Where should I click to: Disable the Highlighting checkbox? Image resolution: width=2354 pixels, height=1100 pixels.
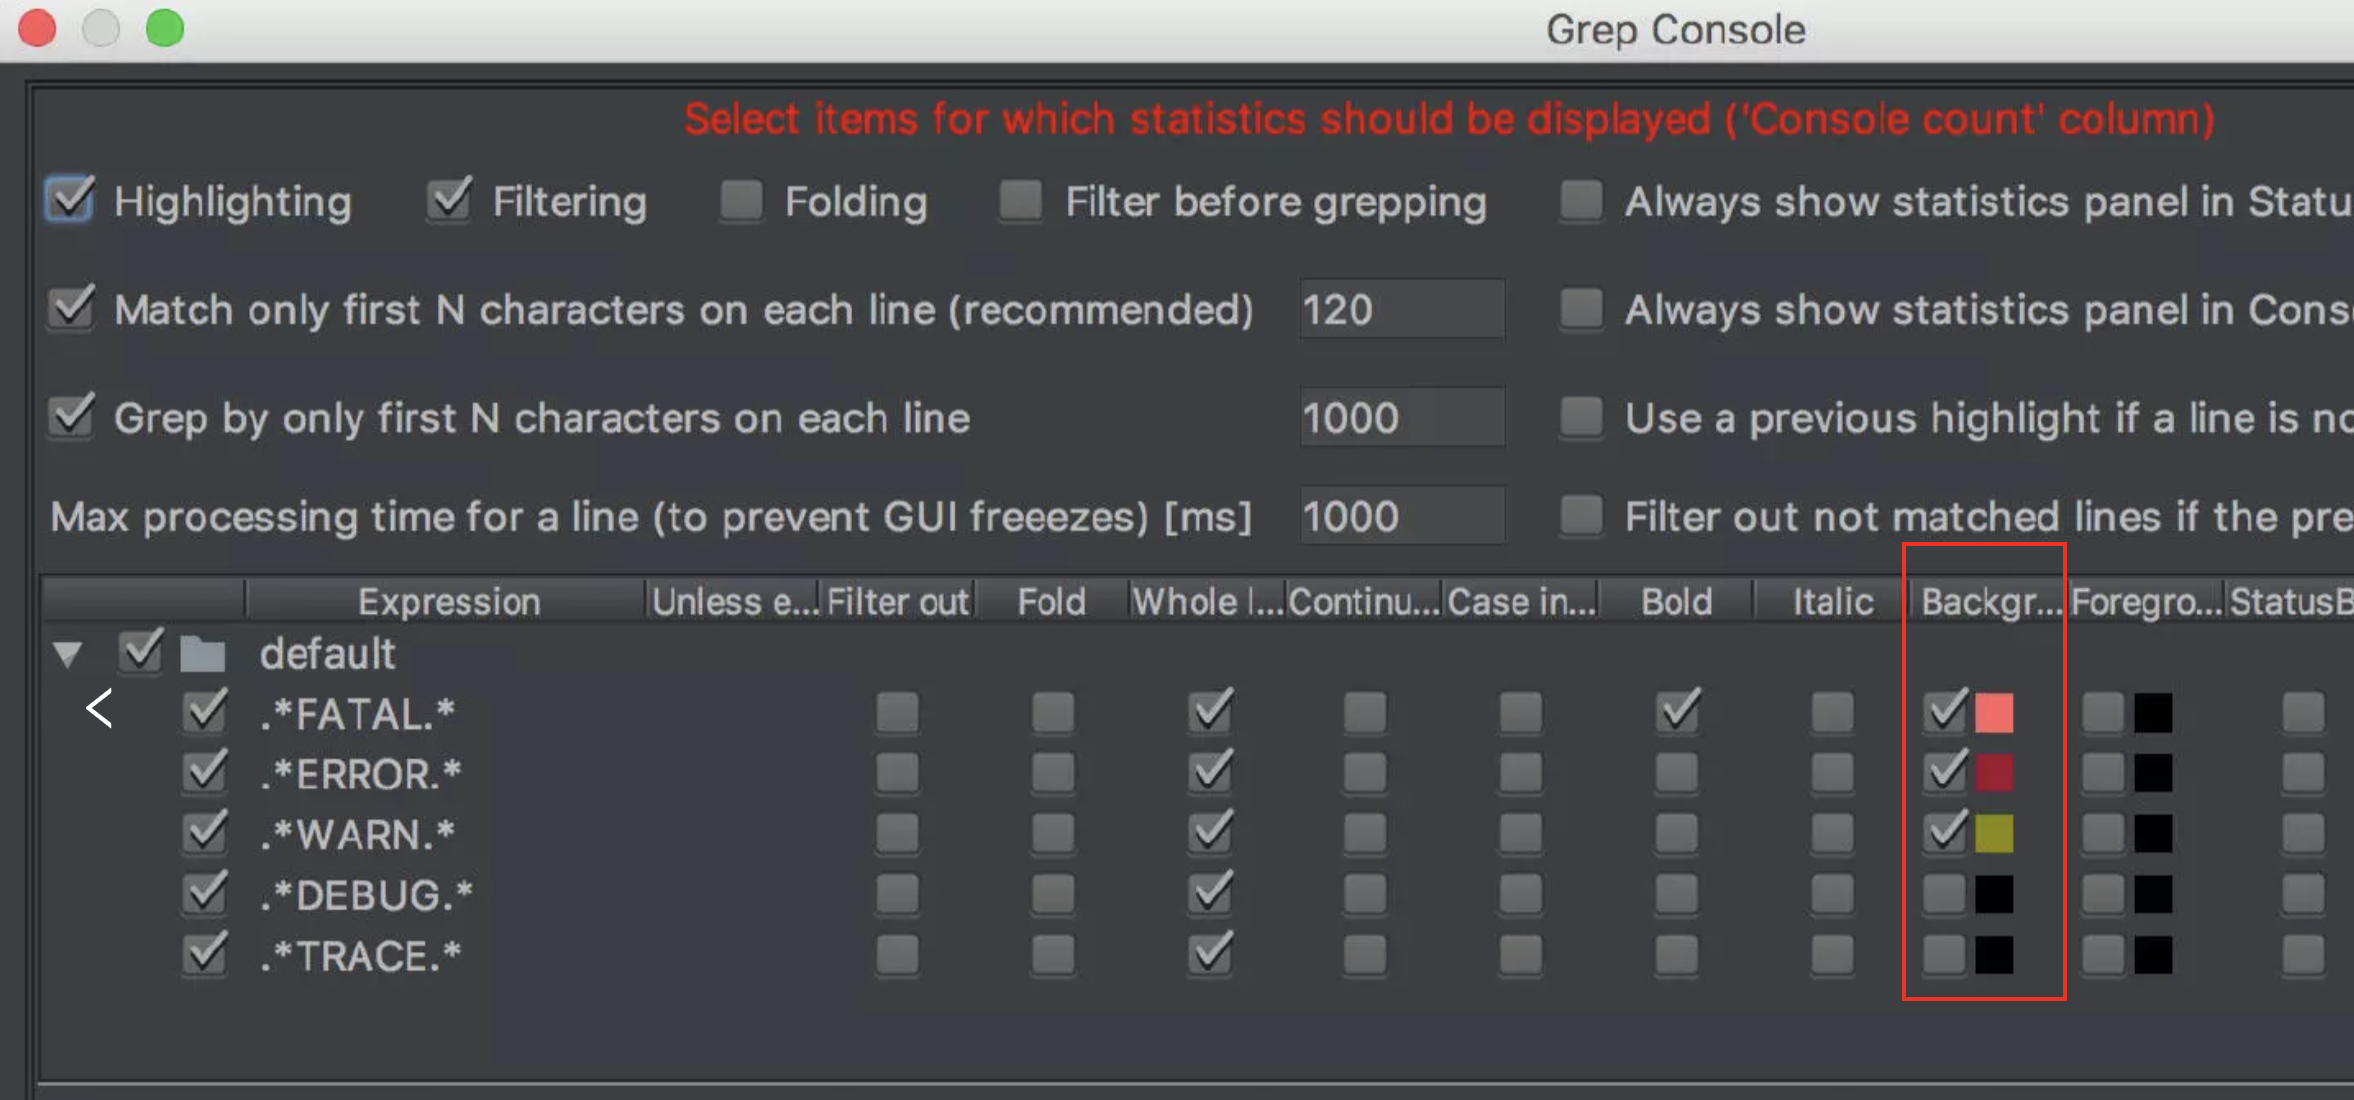tap(70, 199)
